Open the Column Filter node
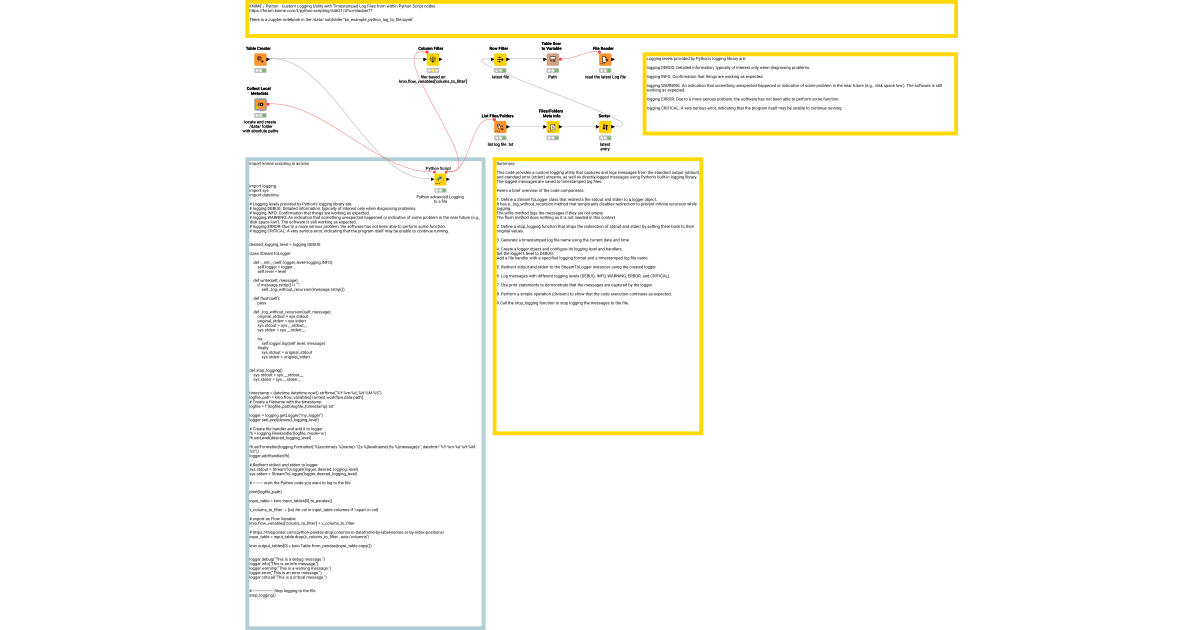This screenshot has height=630, width=1200. pyautogui.click(x=432, y=59)
